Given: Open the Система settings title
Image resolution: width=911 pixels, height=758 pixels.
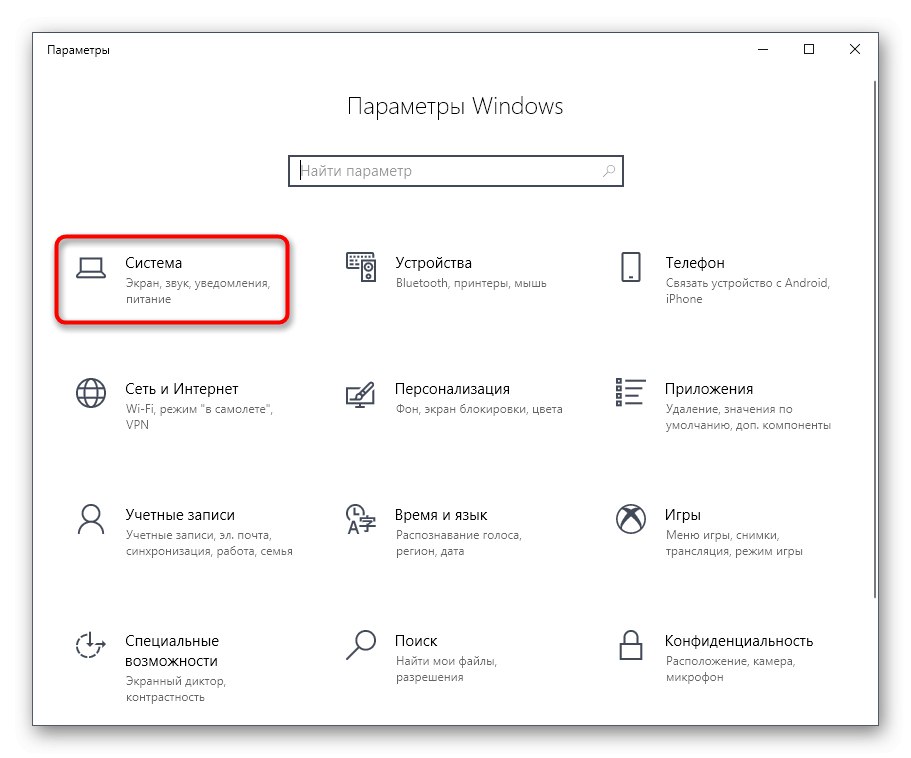Looking at the screenshot, I should click(153, 263).
